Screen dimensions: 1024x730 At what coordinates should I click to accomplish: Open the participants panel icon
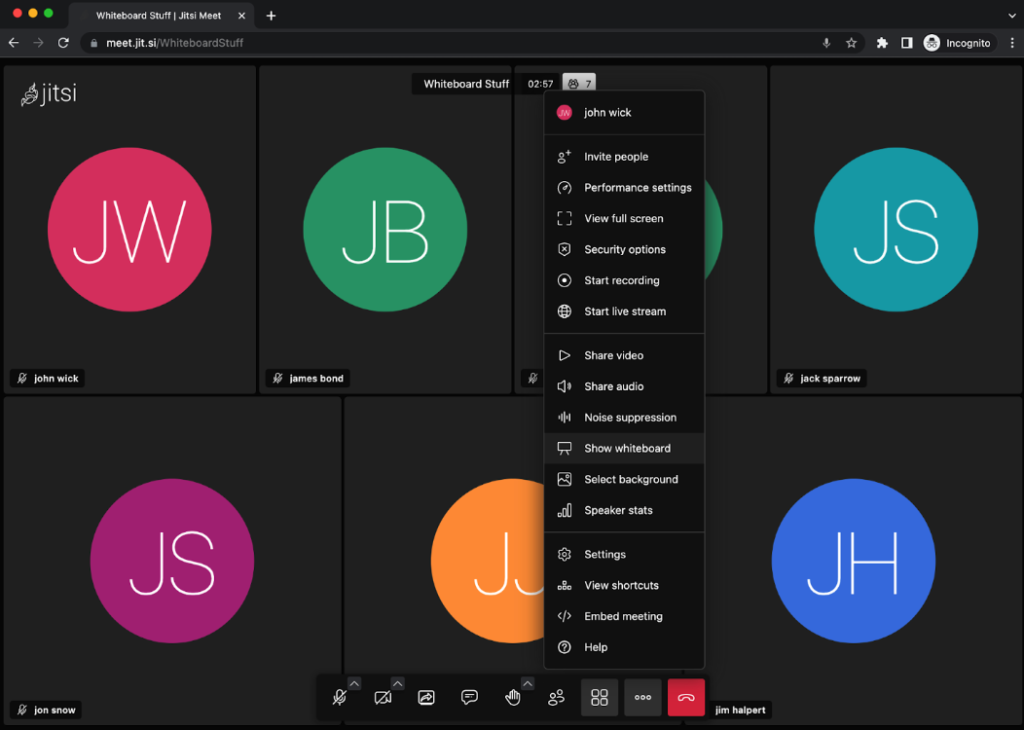(x=556, y=697)
